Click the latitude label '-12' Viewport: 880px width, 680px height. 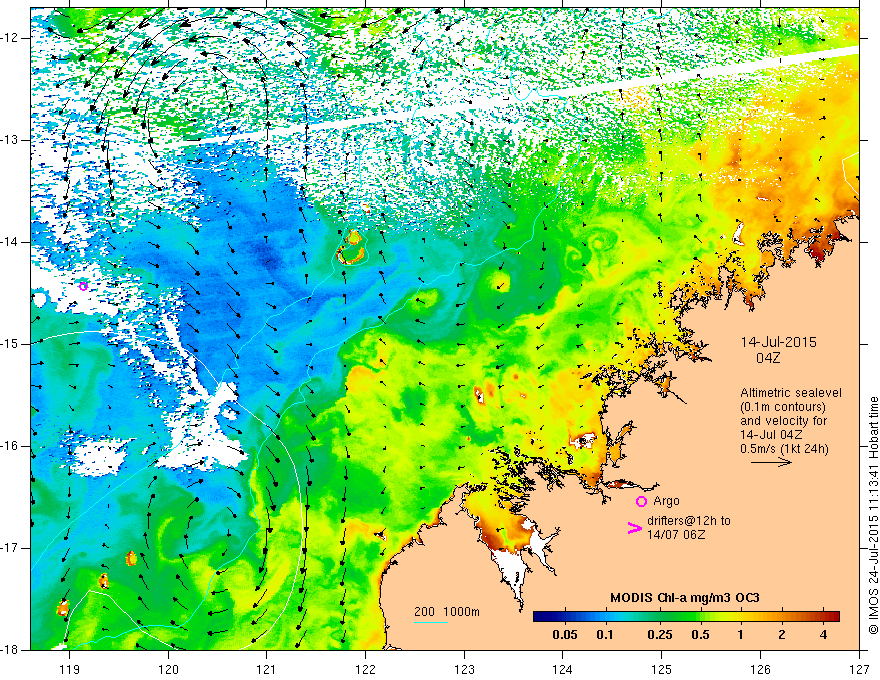pos(10,38)
